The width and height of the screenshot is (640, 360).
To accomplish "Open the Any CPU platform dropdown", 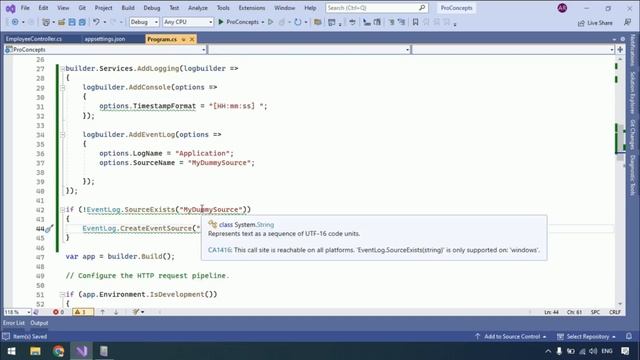I will [x=188, y=22].
